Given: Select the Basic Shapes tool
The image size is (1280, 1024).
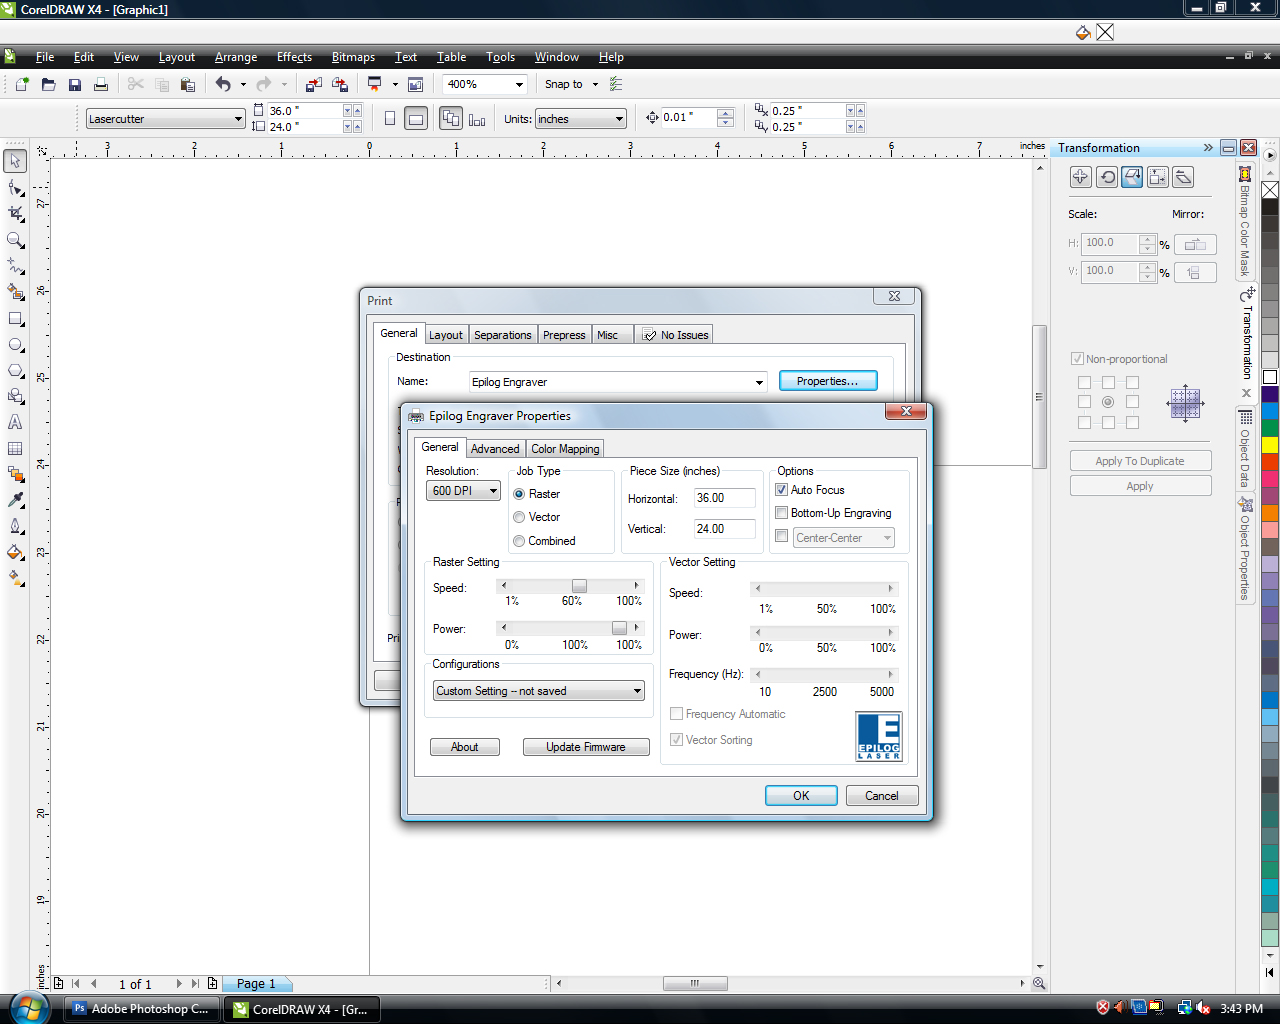Looking at the screenshot, I should (15, 396).
